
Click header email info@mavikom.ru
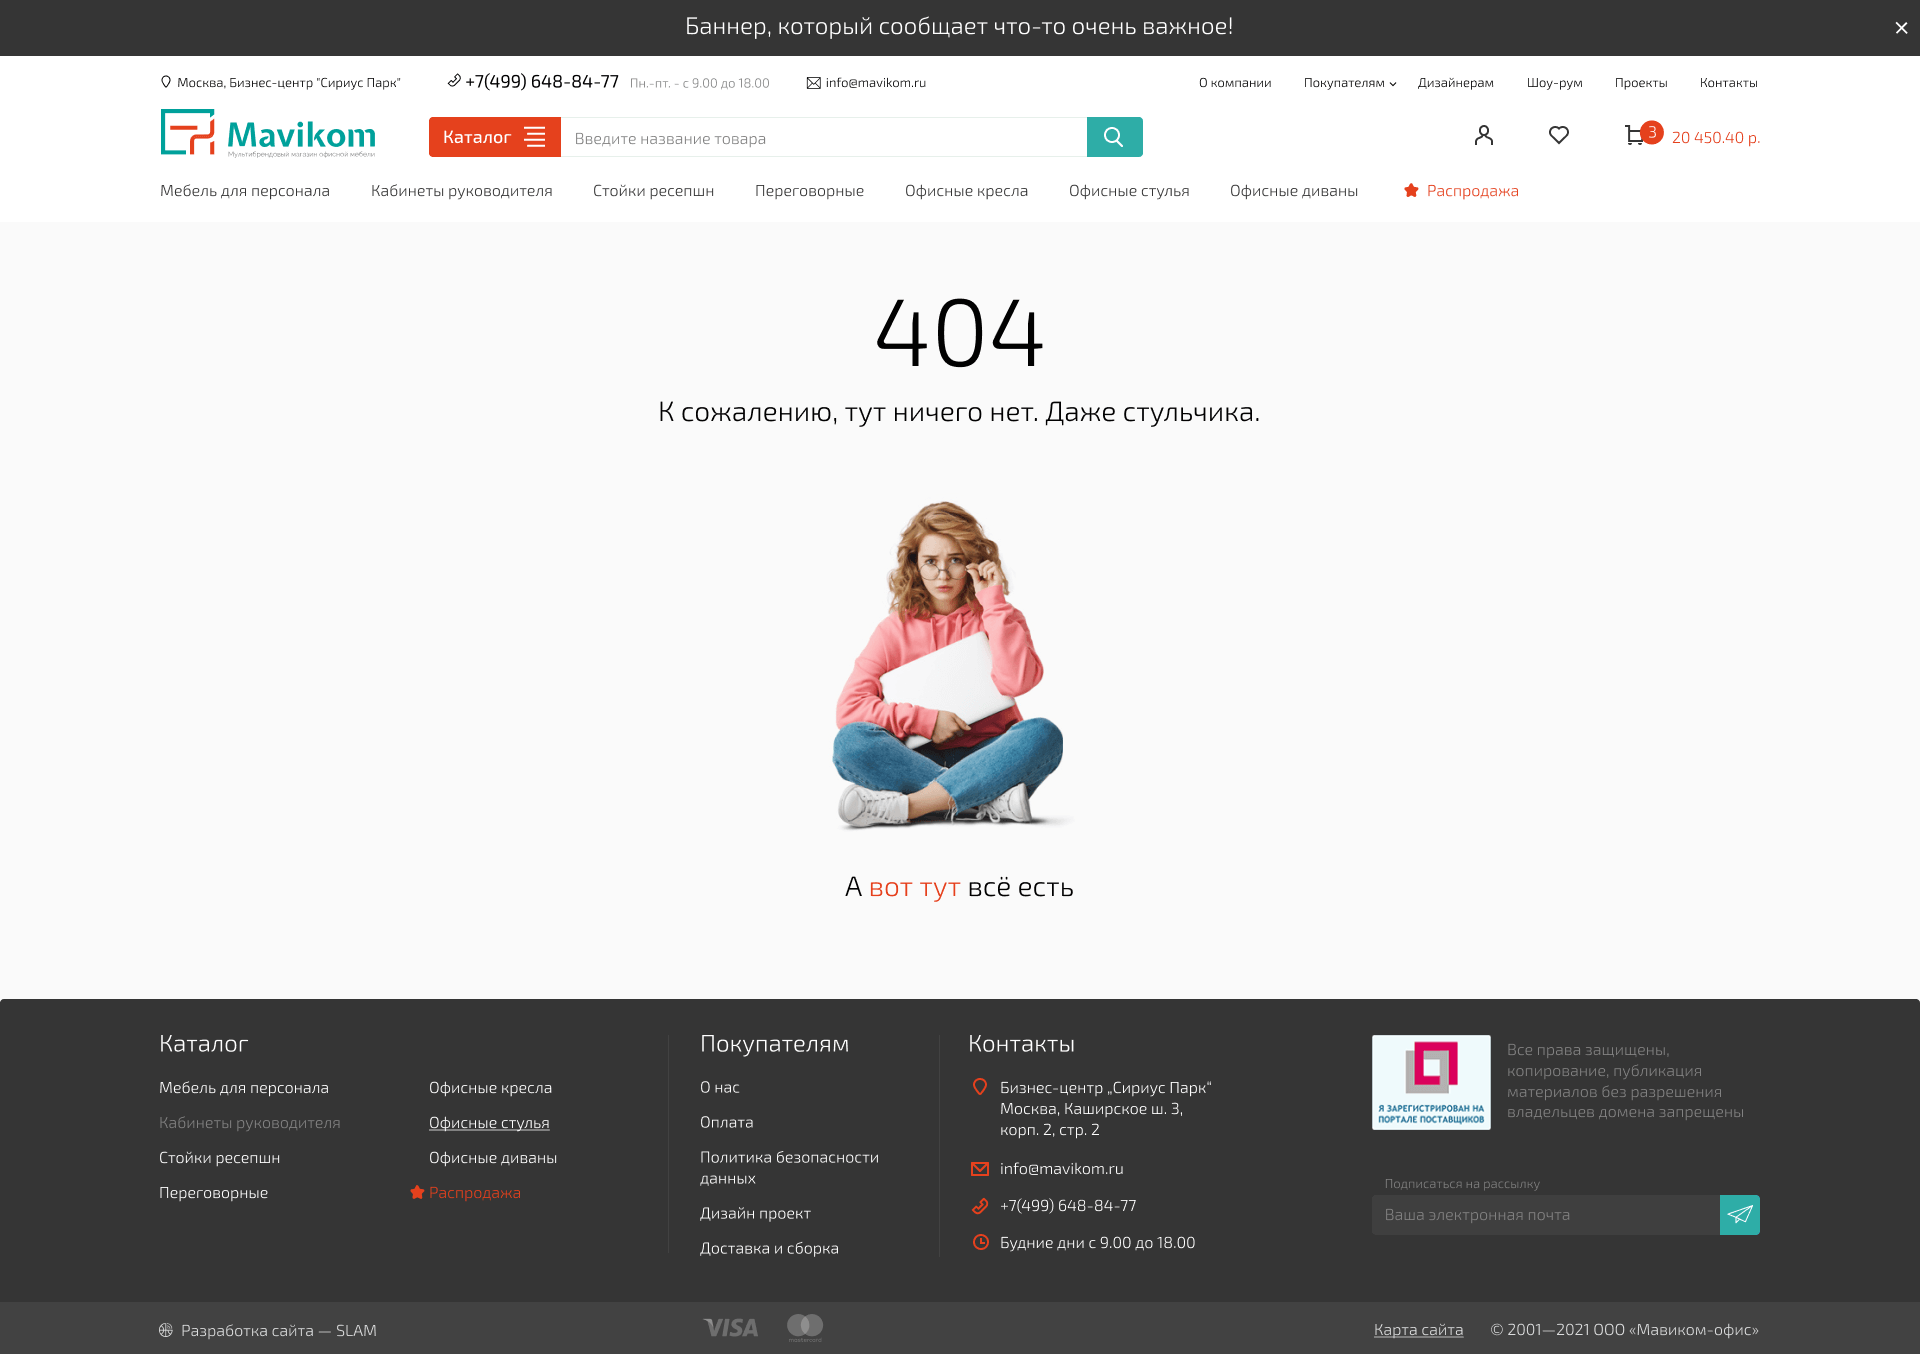874,83
